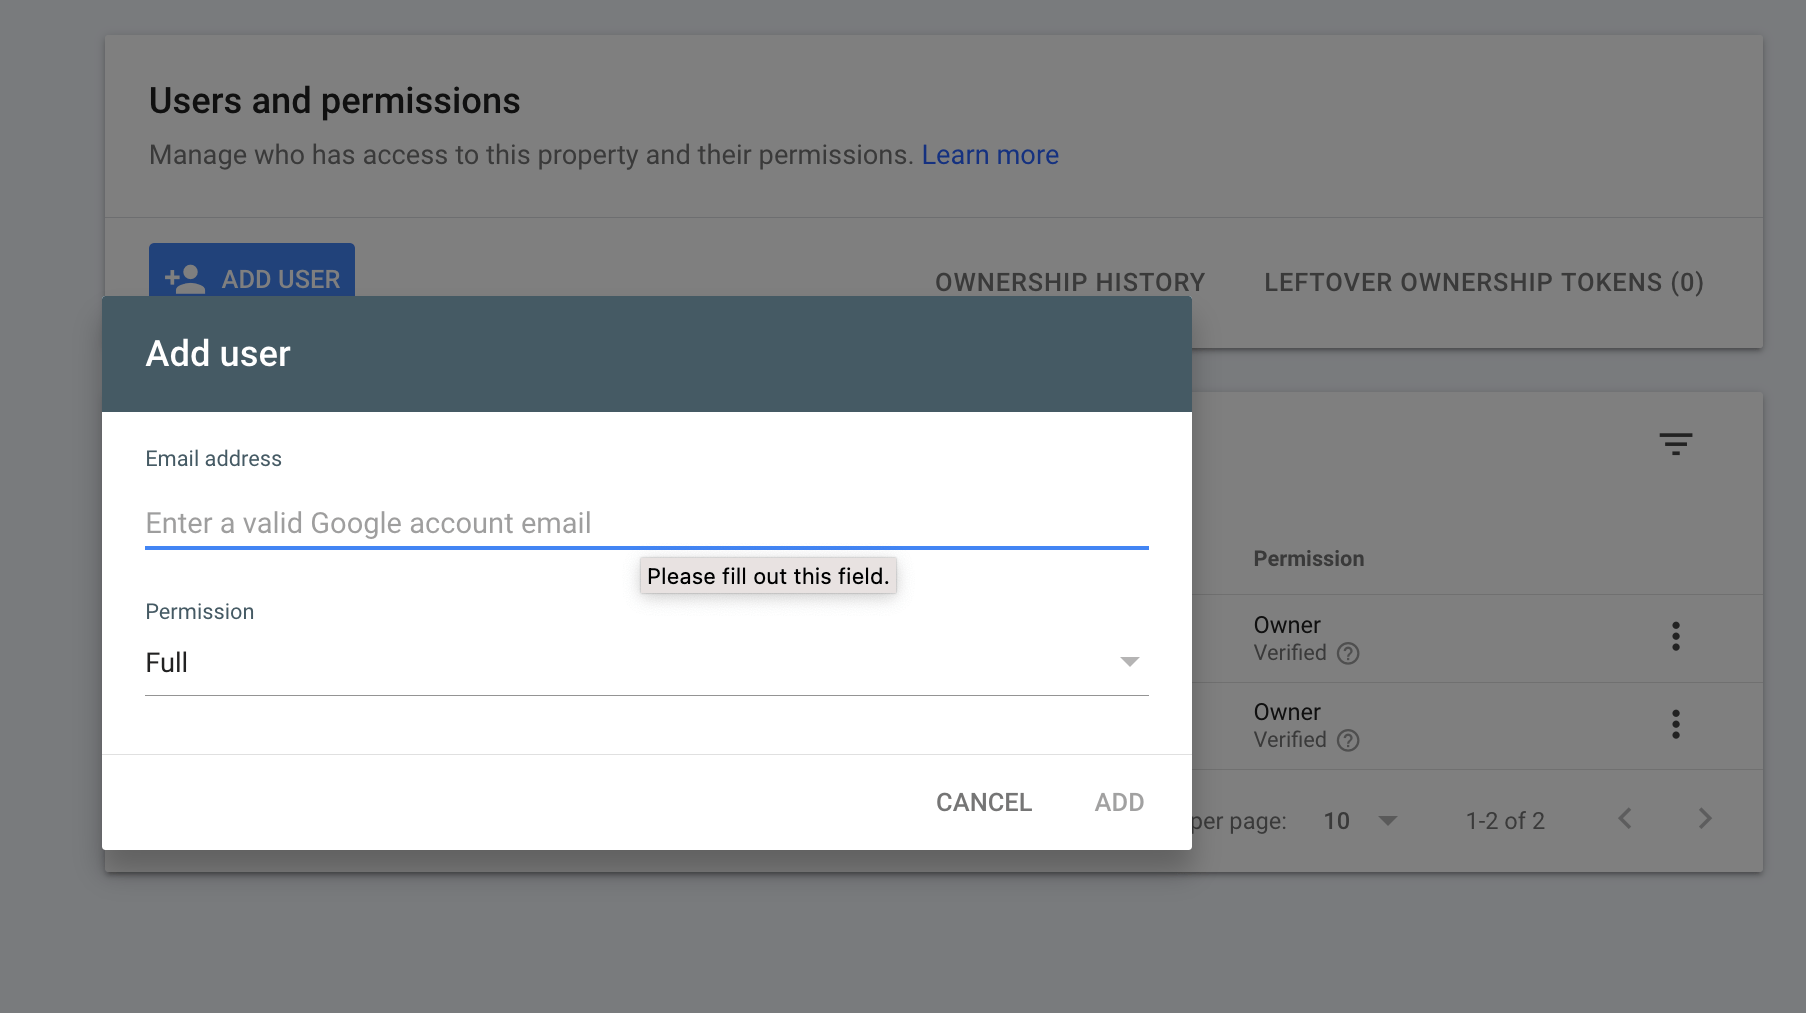This screenshot has width=1806, height=1013.
Task: Click the help icon next to the second Verified
Action: click(1348, 740)
